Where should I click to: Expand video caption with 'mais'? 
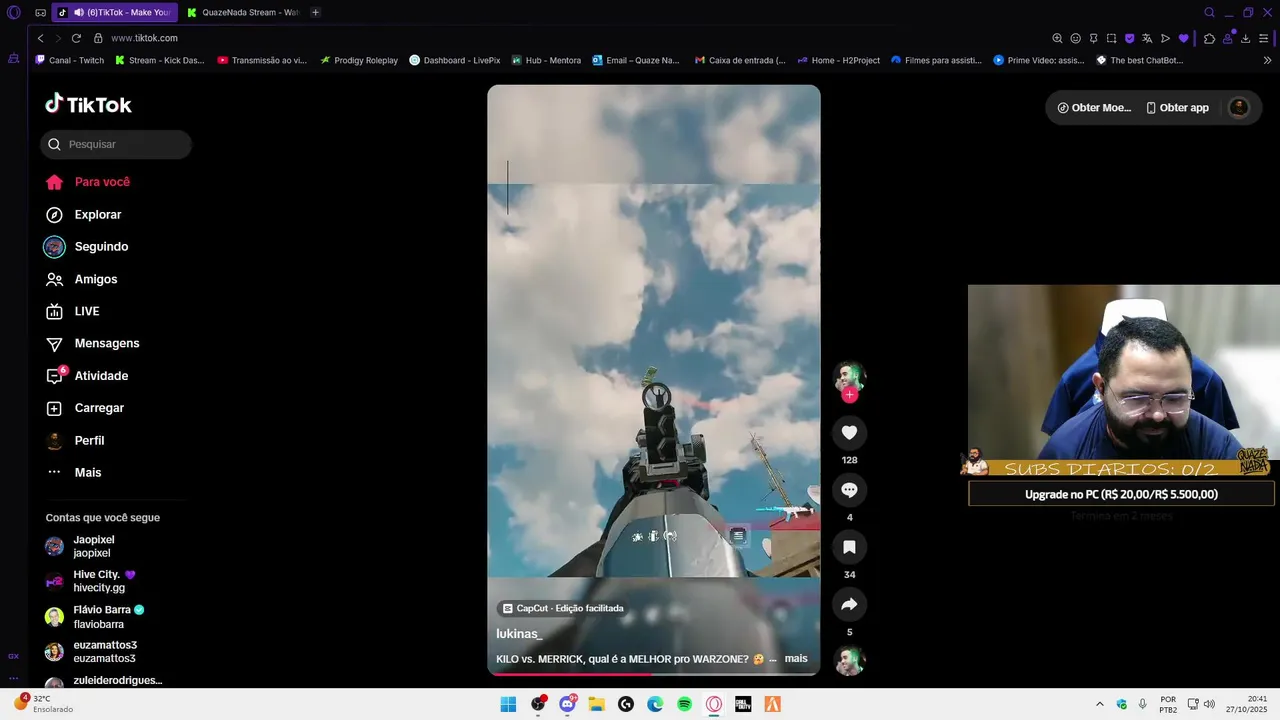pos(796,659)
